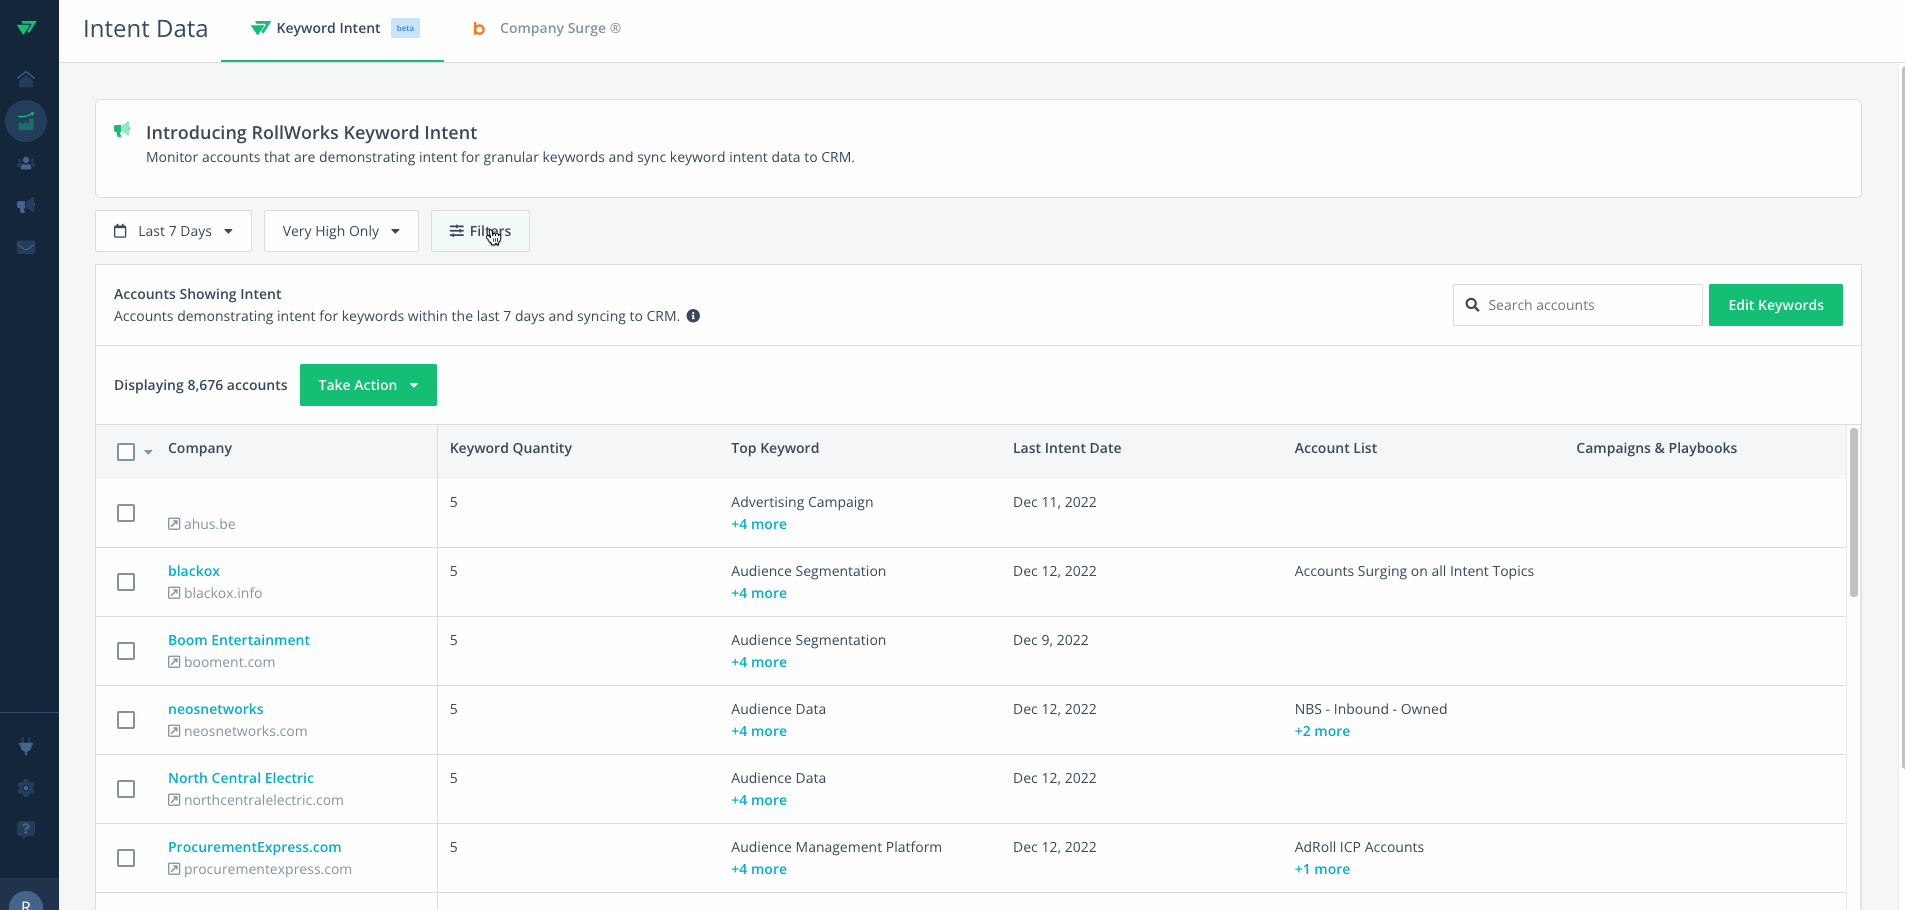Click 'Accounts Surging on all Intent Topics' text
The height and width of the screenshot is (910, 1905).
point(1414,571)
